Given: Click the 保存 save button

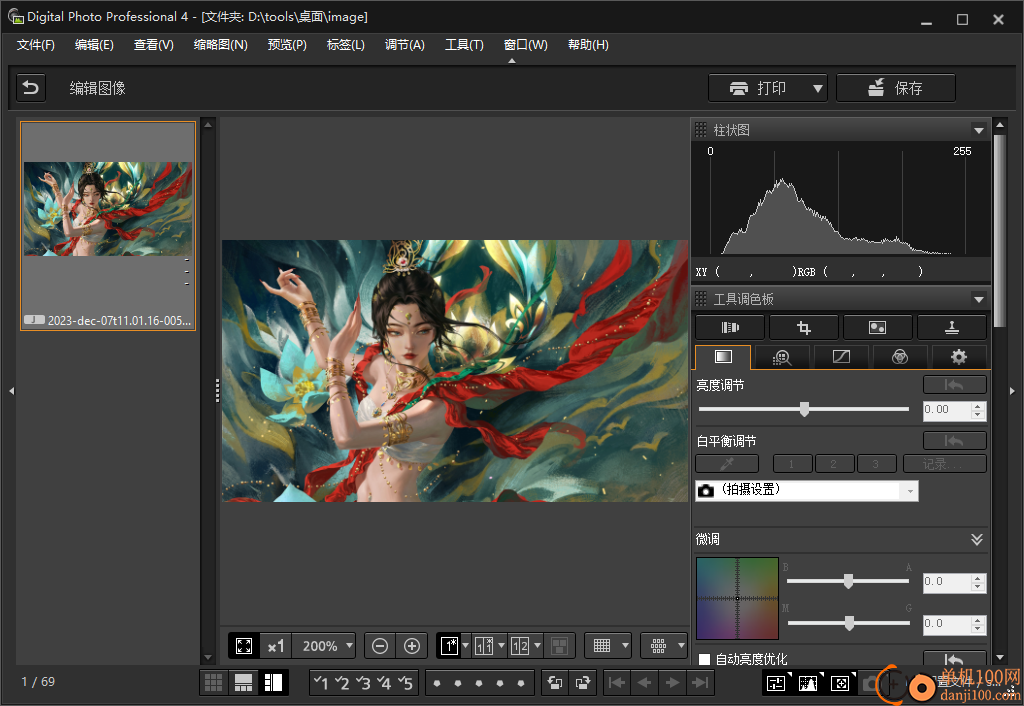Looking at the screenshot, I should (x=895, y=88).
